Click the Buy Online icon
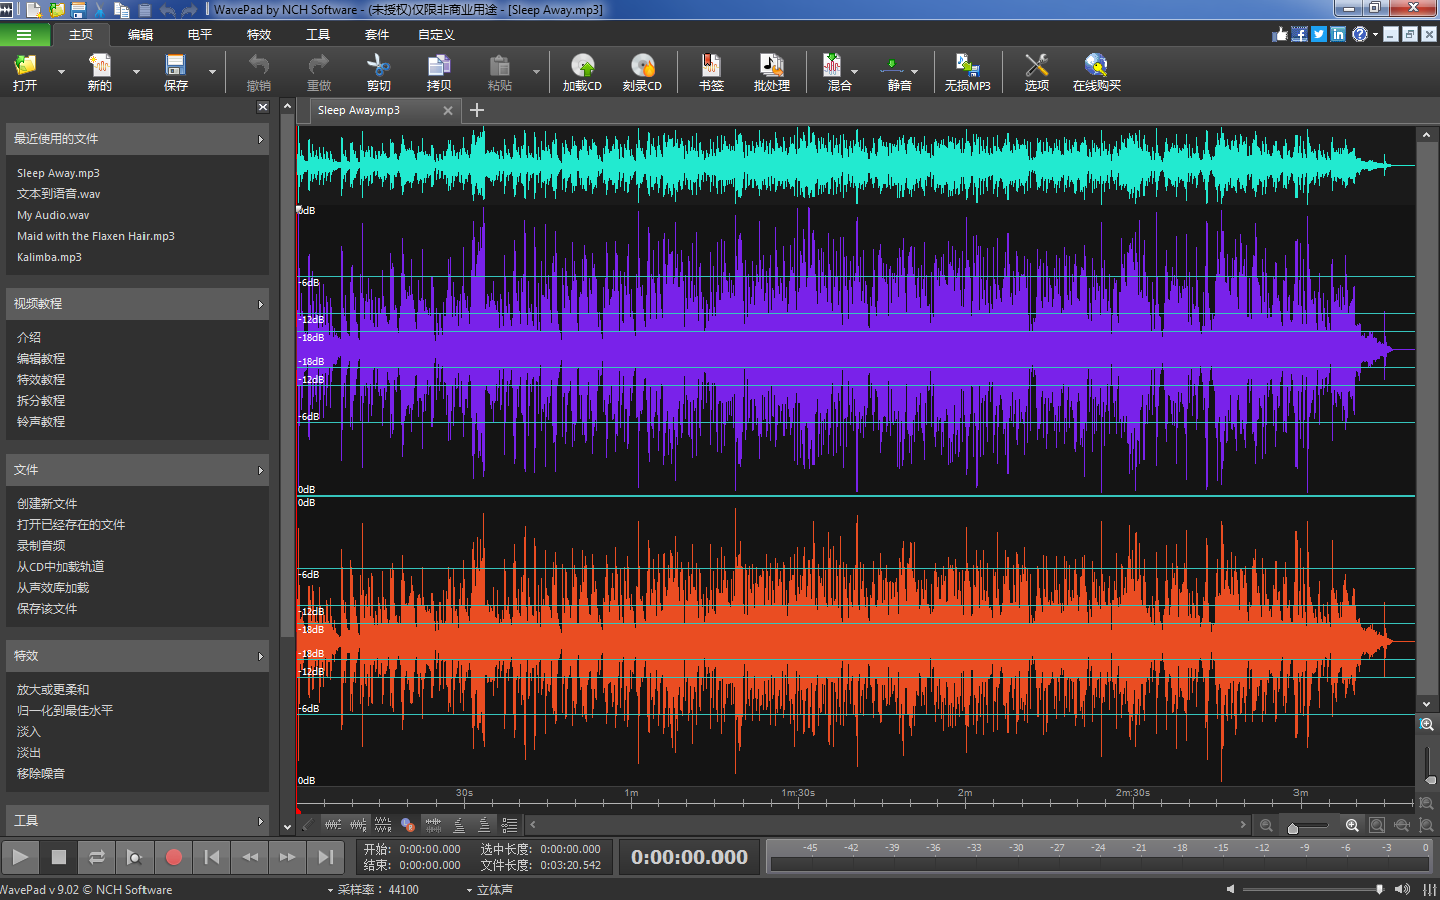Image resolution: width=1440 pixels, height=900 pixels. [x=1097, y=72]
